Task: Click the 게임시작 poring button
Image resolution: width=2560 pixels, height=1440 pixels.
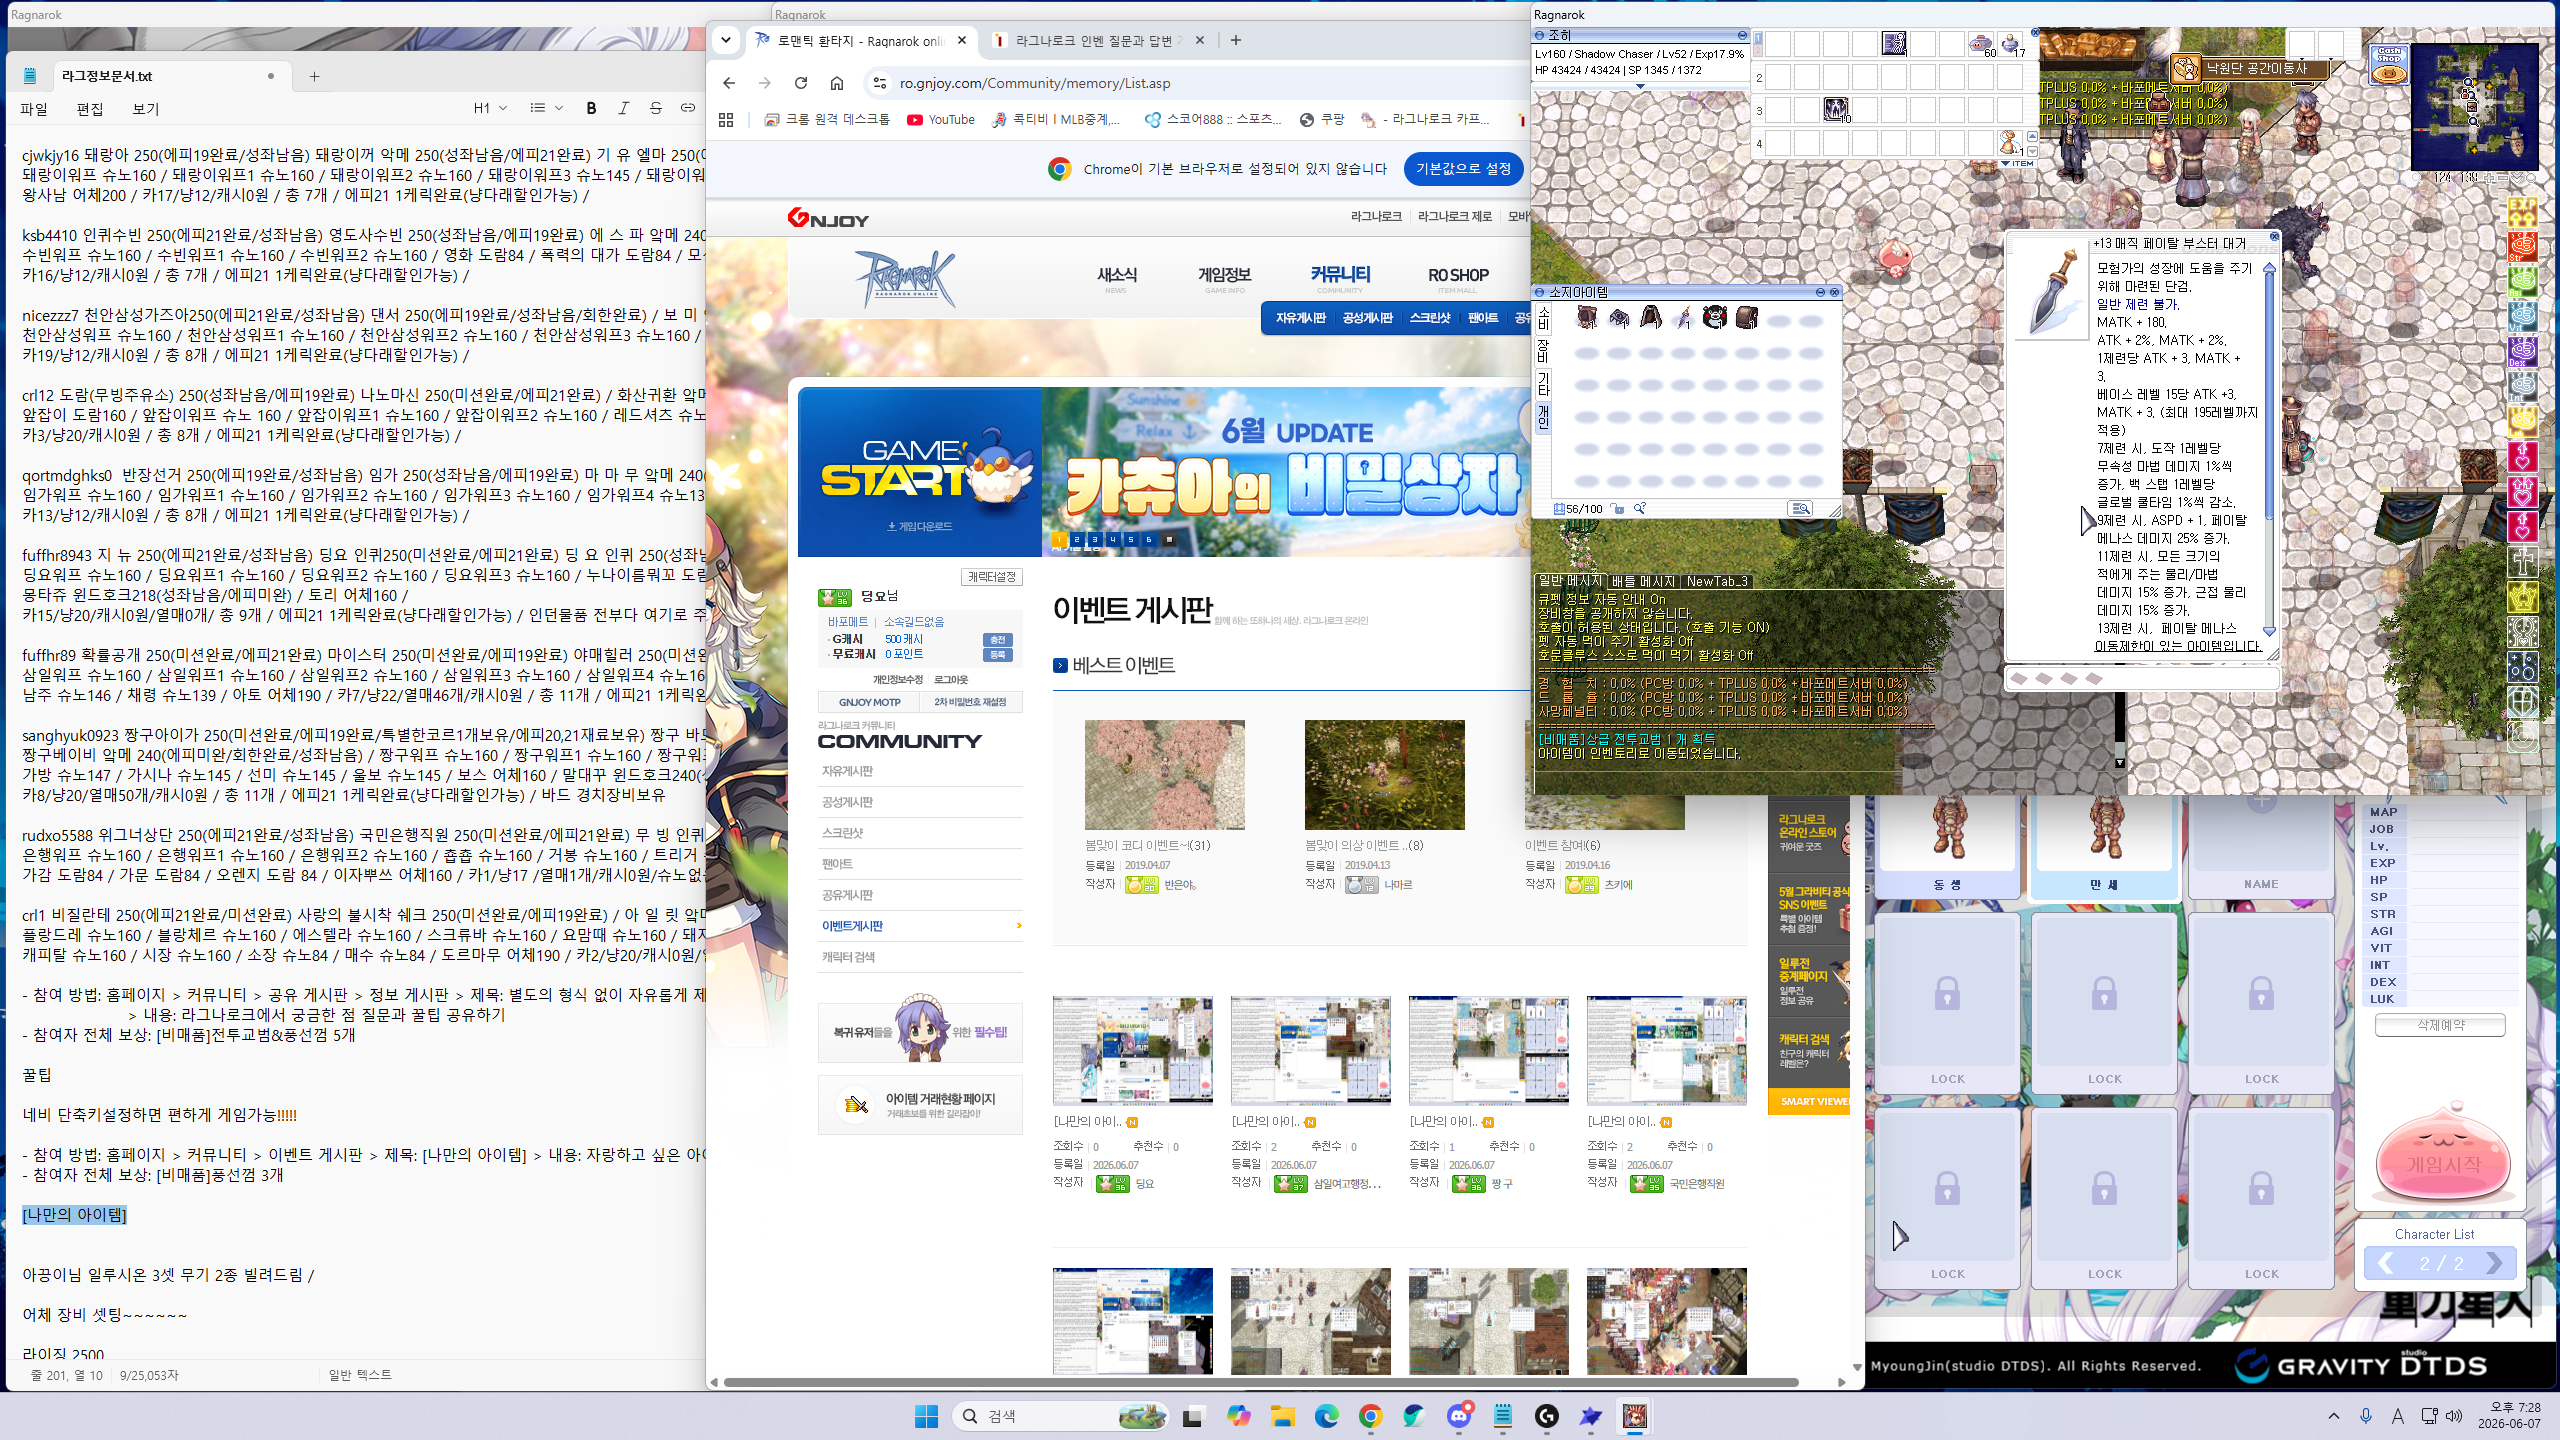Action: click(2442, 1155)
